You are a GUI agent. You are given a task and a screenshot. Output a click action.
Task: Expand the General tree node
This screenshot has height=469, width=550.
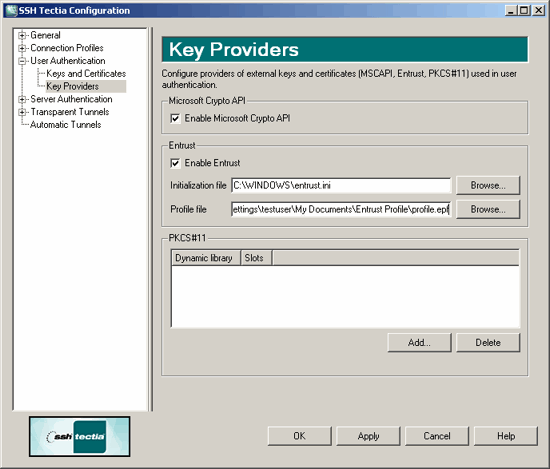pos(22,35)
